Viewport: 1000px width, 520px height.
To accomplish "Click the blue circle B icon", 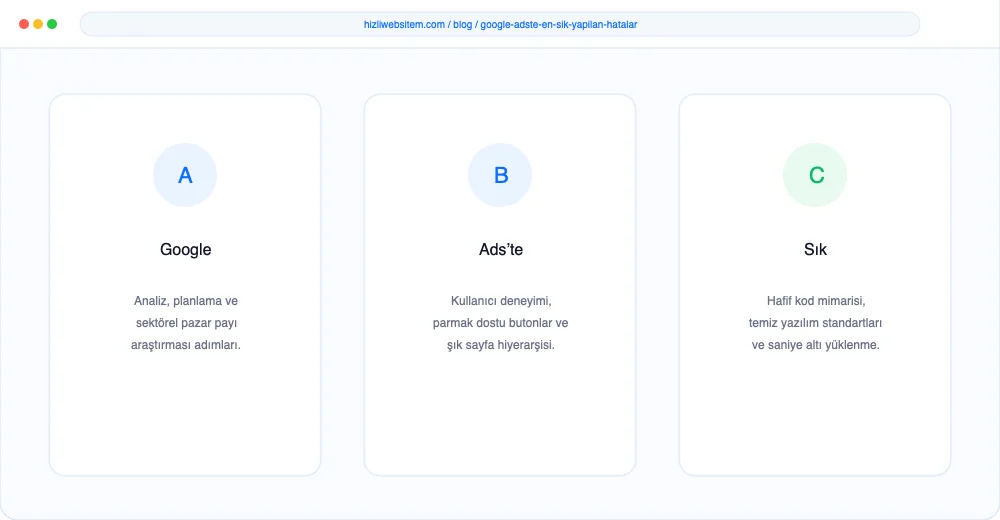I will (500, 175).
